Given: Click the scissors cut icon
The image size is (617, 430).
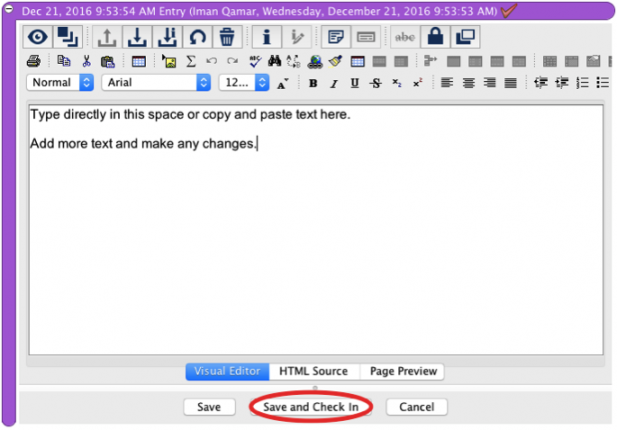Looking at the screenshot, I should 86,61.
